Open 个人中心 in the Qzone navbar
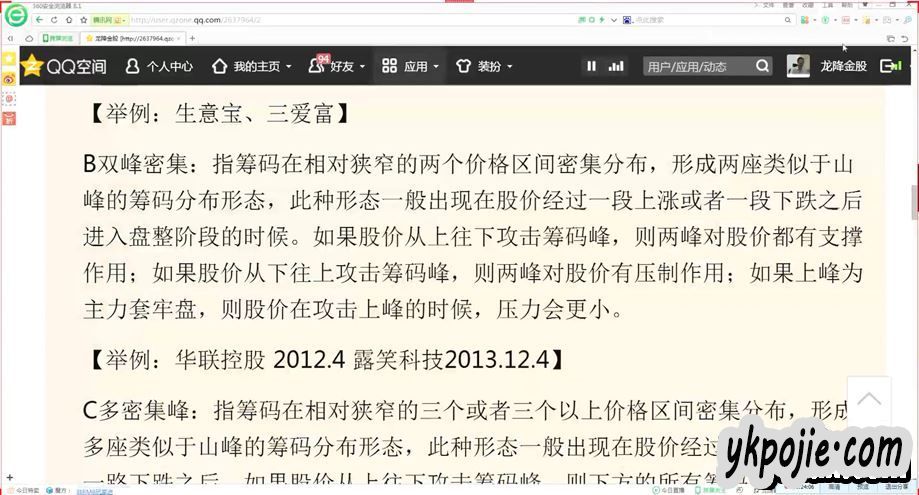 [159, 67]
